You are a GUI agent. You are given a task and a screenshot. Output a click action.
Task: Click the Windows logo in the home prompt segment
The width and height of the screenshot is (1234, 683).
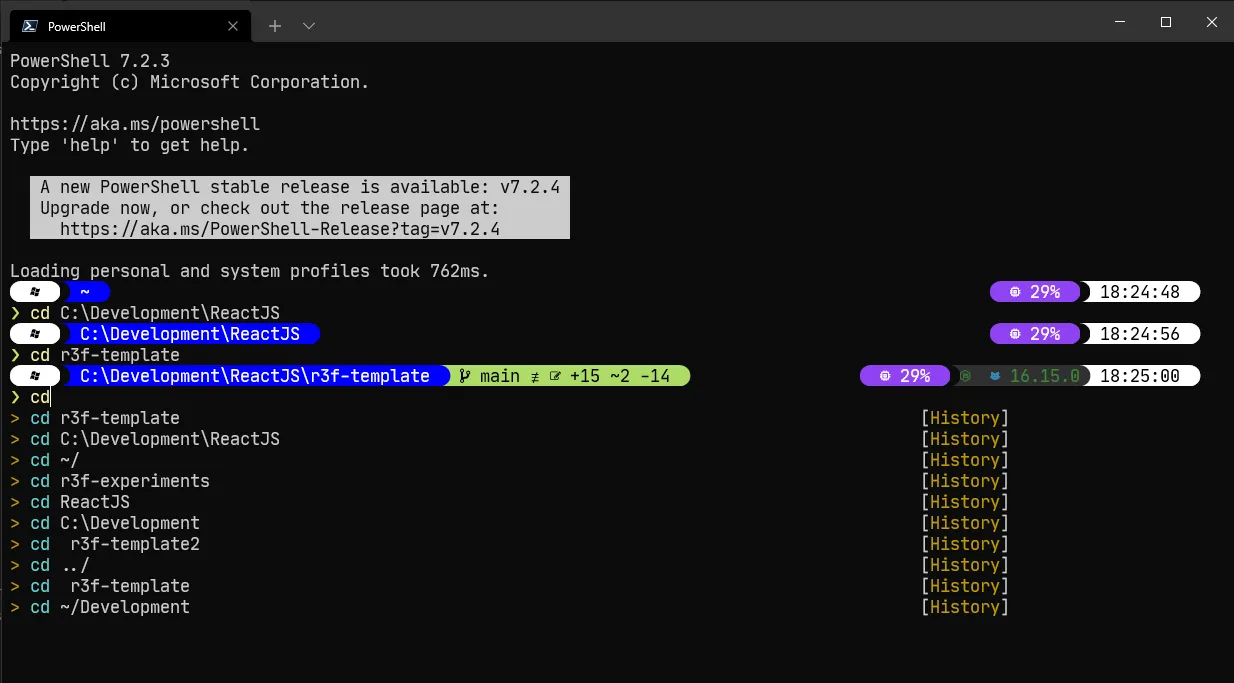34,291
